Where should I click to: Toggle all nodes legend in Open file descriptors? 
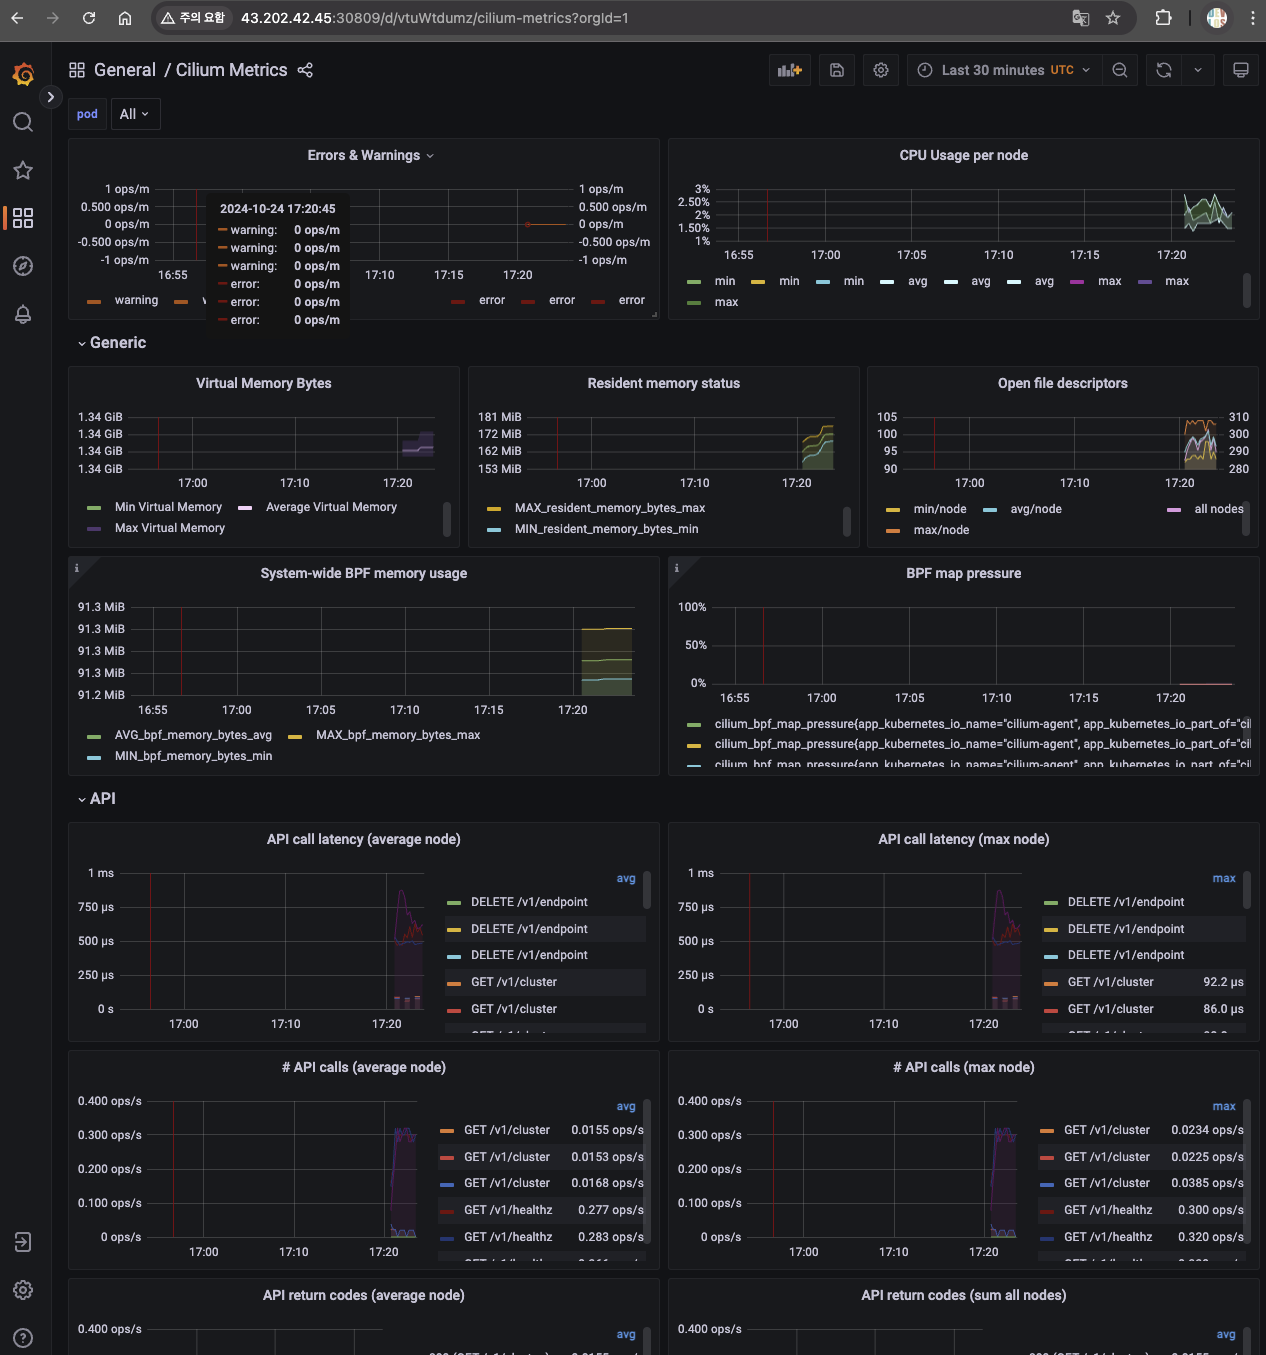1219,509
